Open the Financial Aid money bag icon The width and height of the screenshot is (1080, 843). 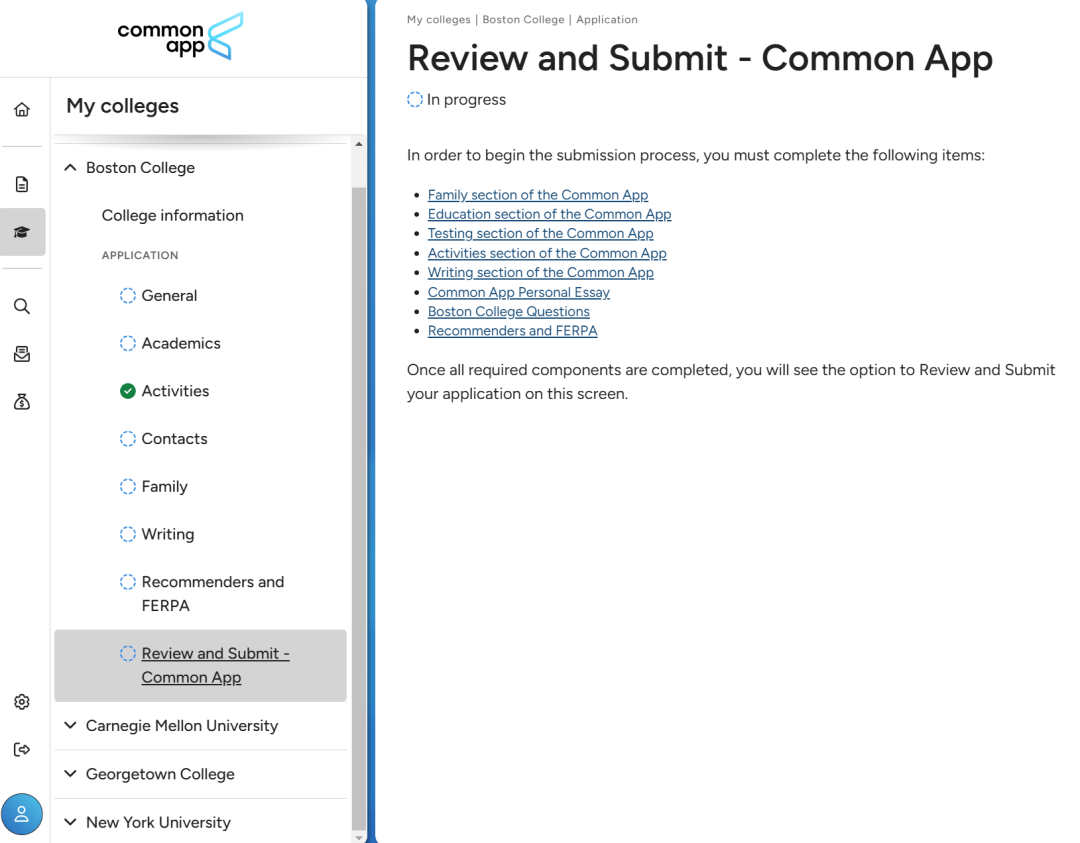pyautogui.click(x=22, y=402)
